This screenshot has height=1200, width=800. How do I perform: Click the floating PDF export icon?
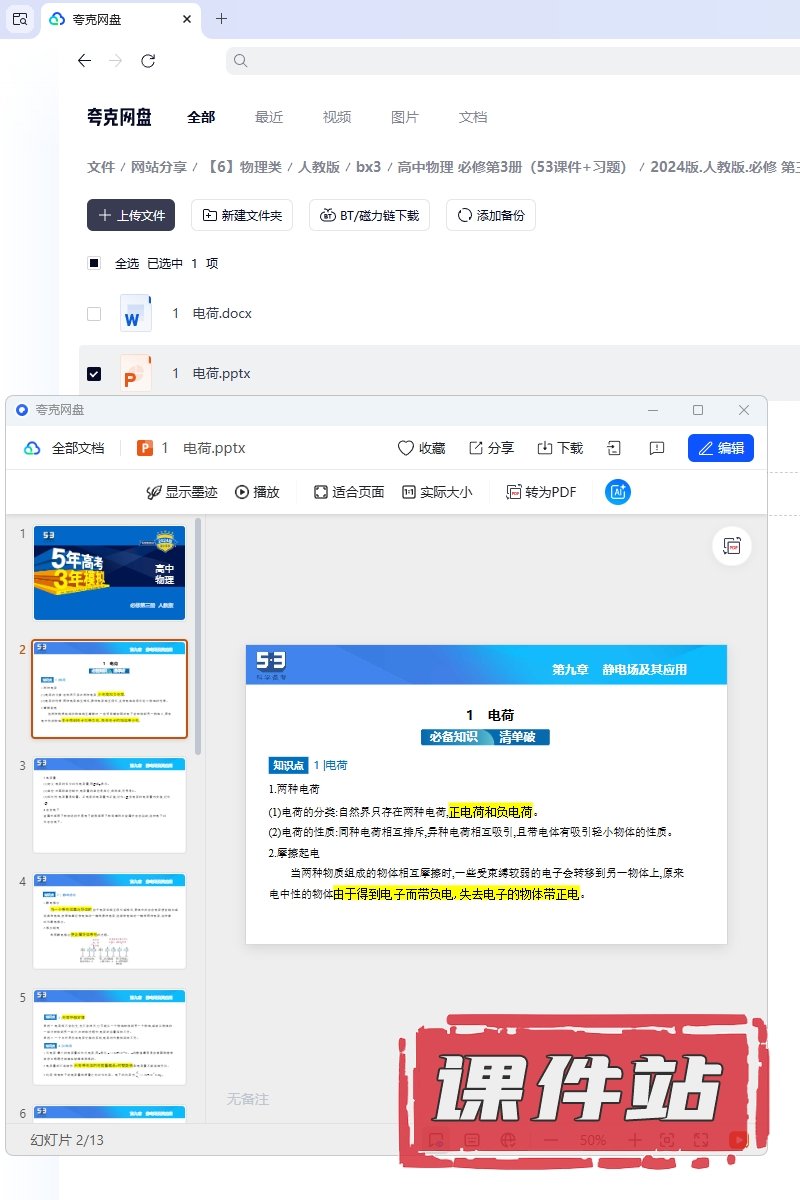click(732, 546)
